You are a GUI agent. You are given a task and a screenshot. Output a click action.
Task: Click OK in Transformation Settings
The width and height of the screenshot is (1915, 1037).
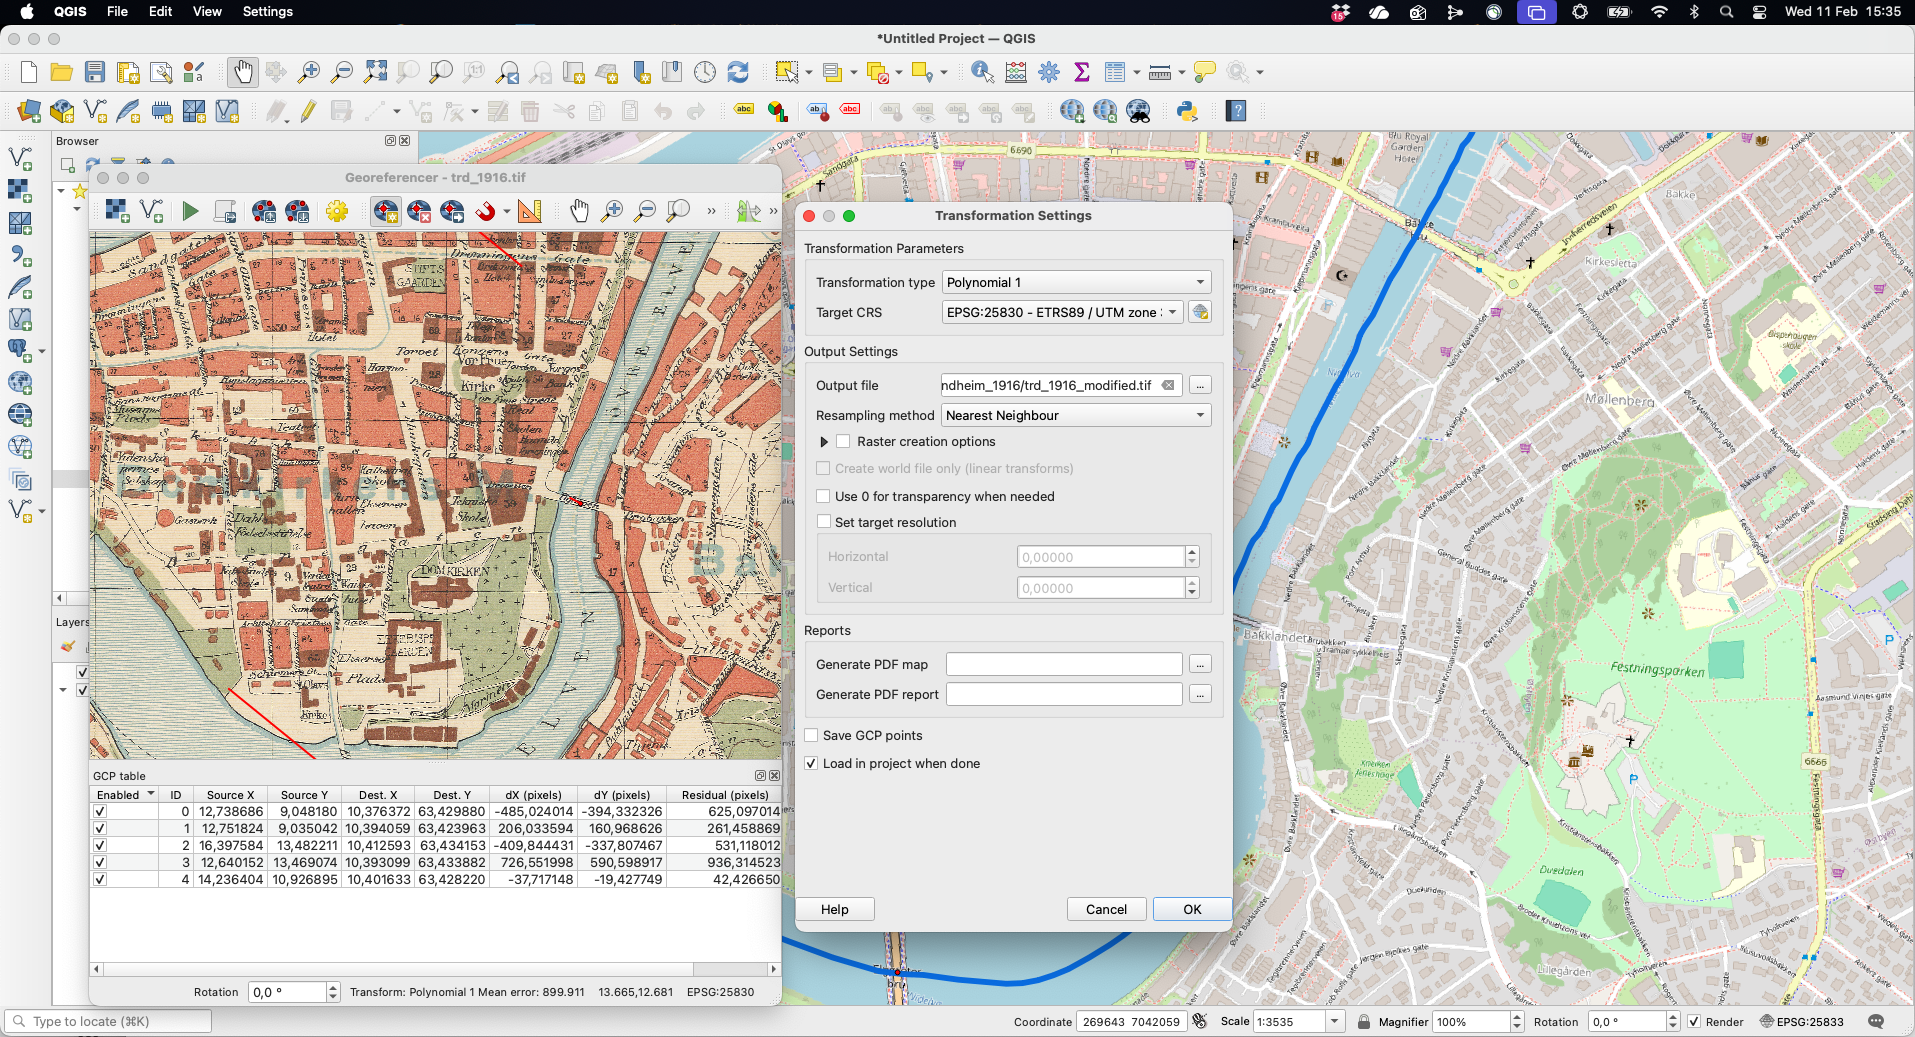click(1192, 909)
